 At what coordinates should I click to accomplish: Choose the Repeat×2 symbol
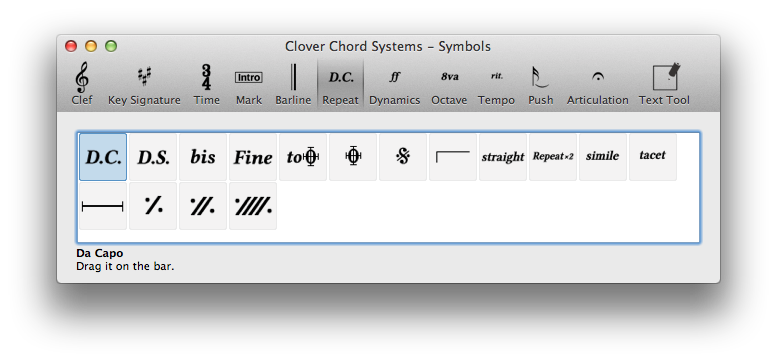click(x=553, y=157)
